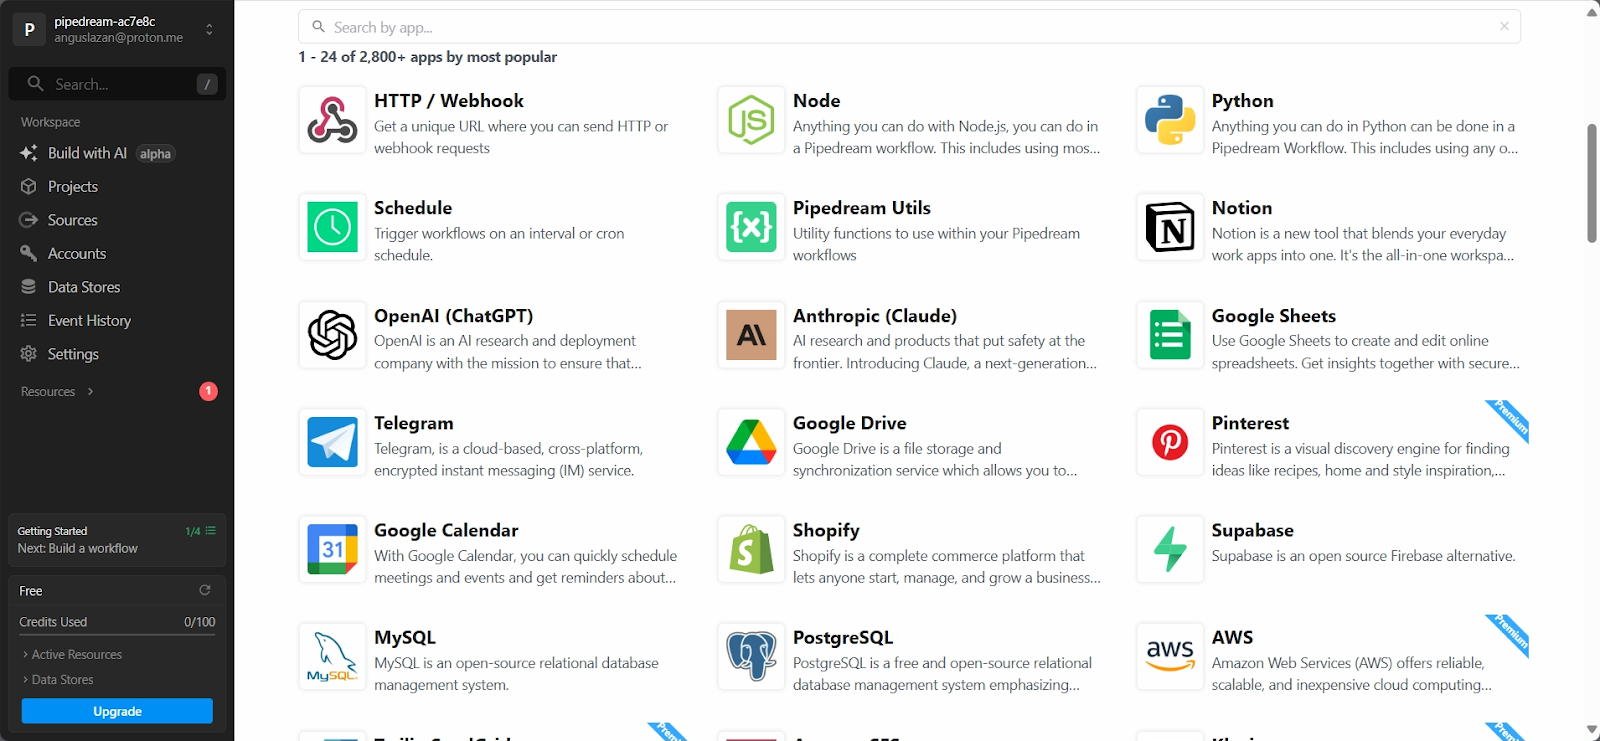Click the Telegram description text

508,460
